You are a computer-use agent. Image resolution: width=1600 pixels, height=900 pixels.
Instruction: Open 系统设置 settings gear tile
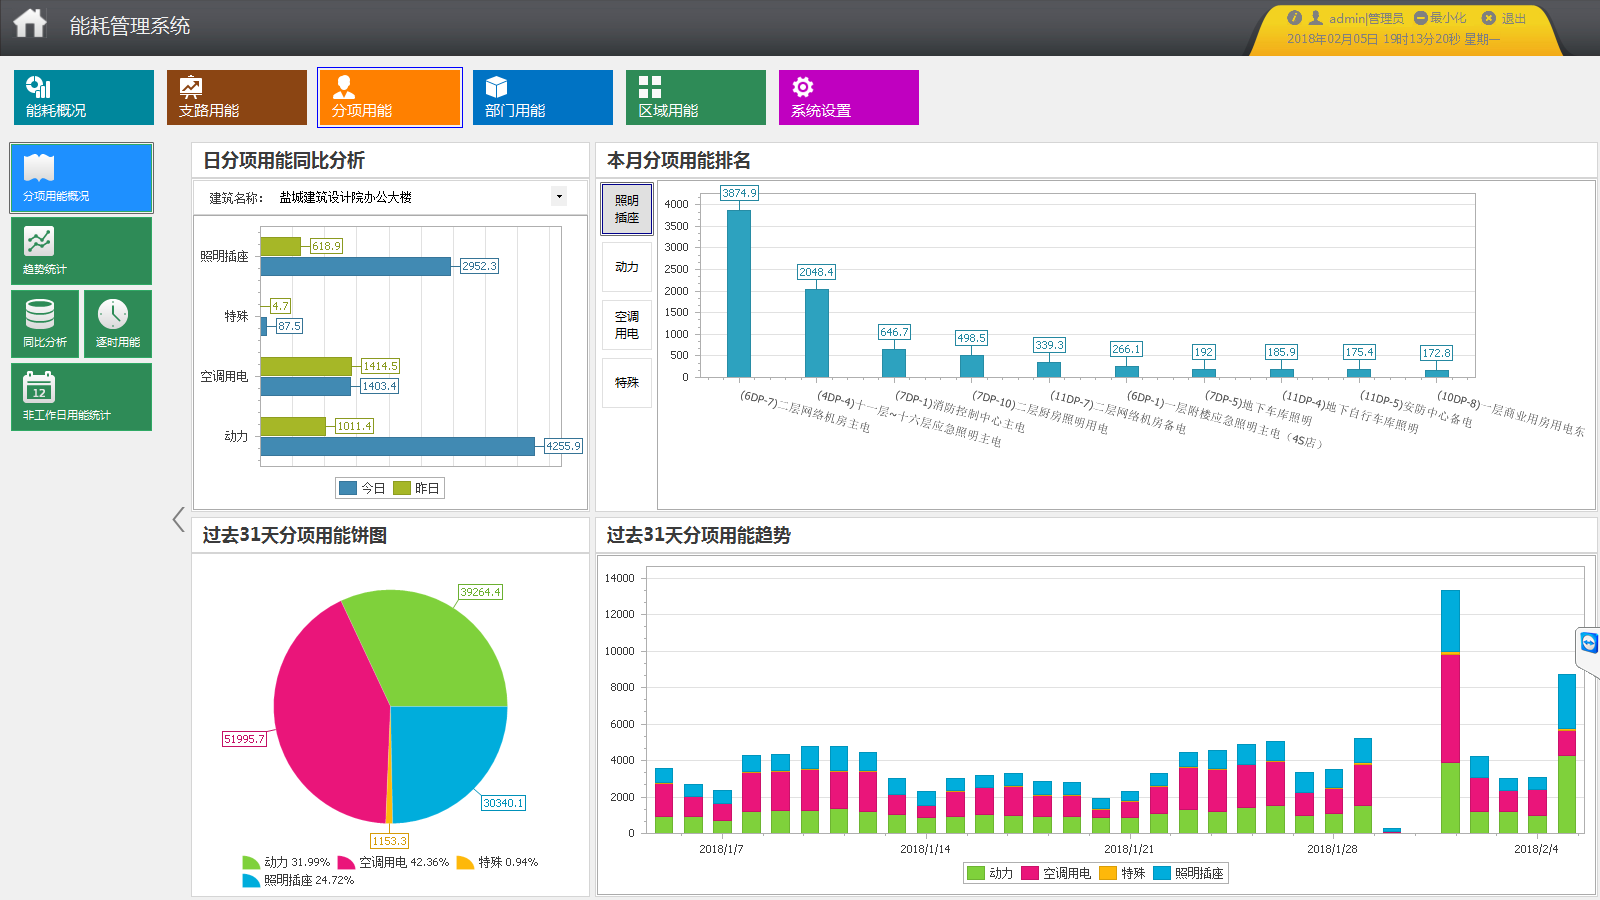click(x=849, y=97)
